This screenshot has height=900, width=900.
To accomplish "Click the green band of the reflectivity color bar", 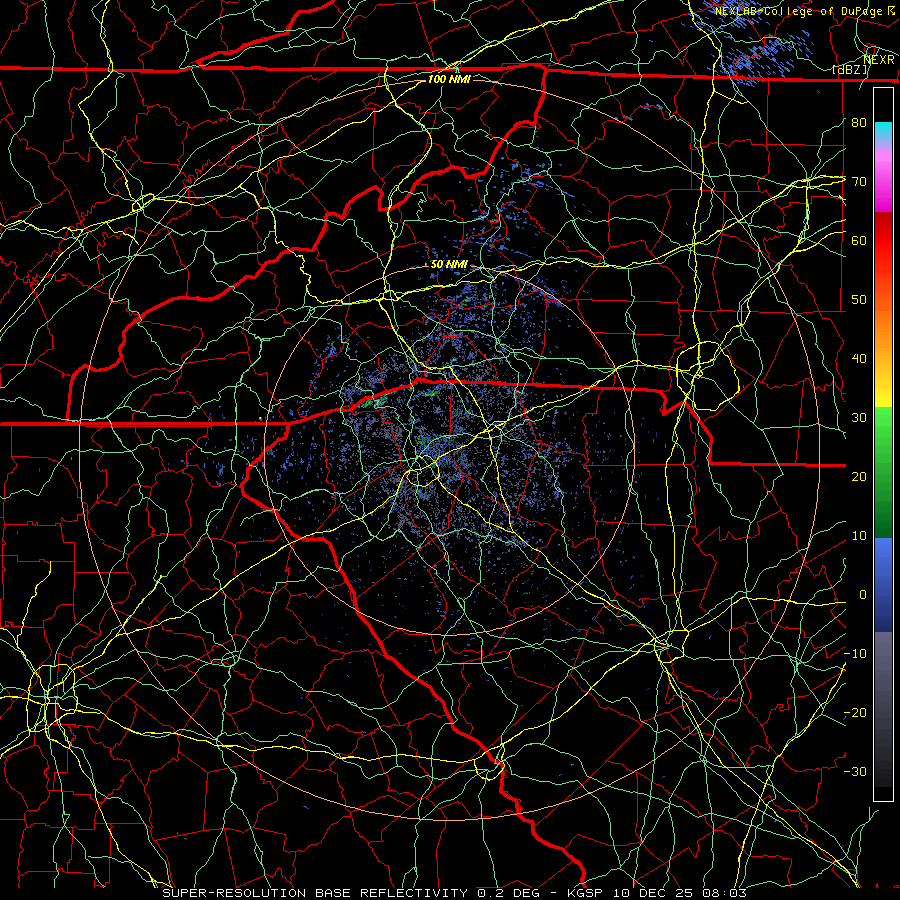I will click(883, 472).
